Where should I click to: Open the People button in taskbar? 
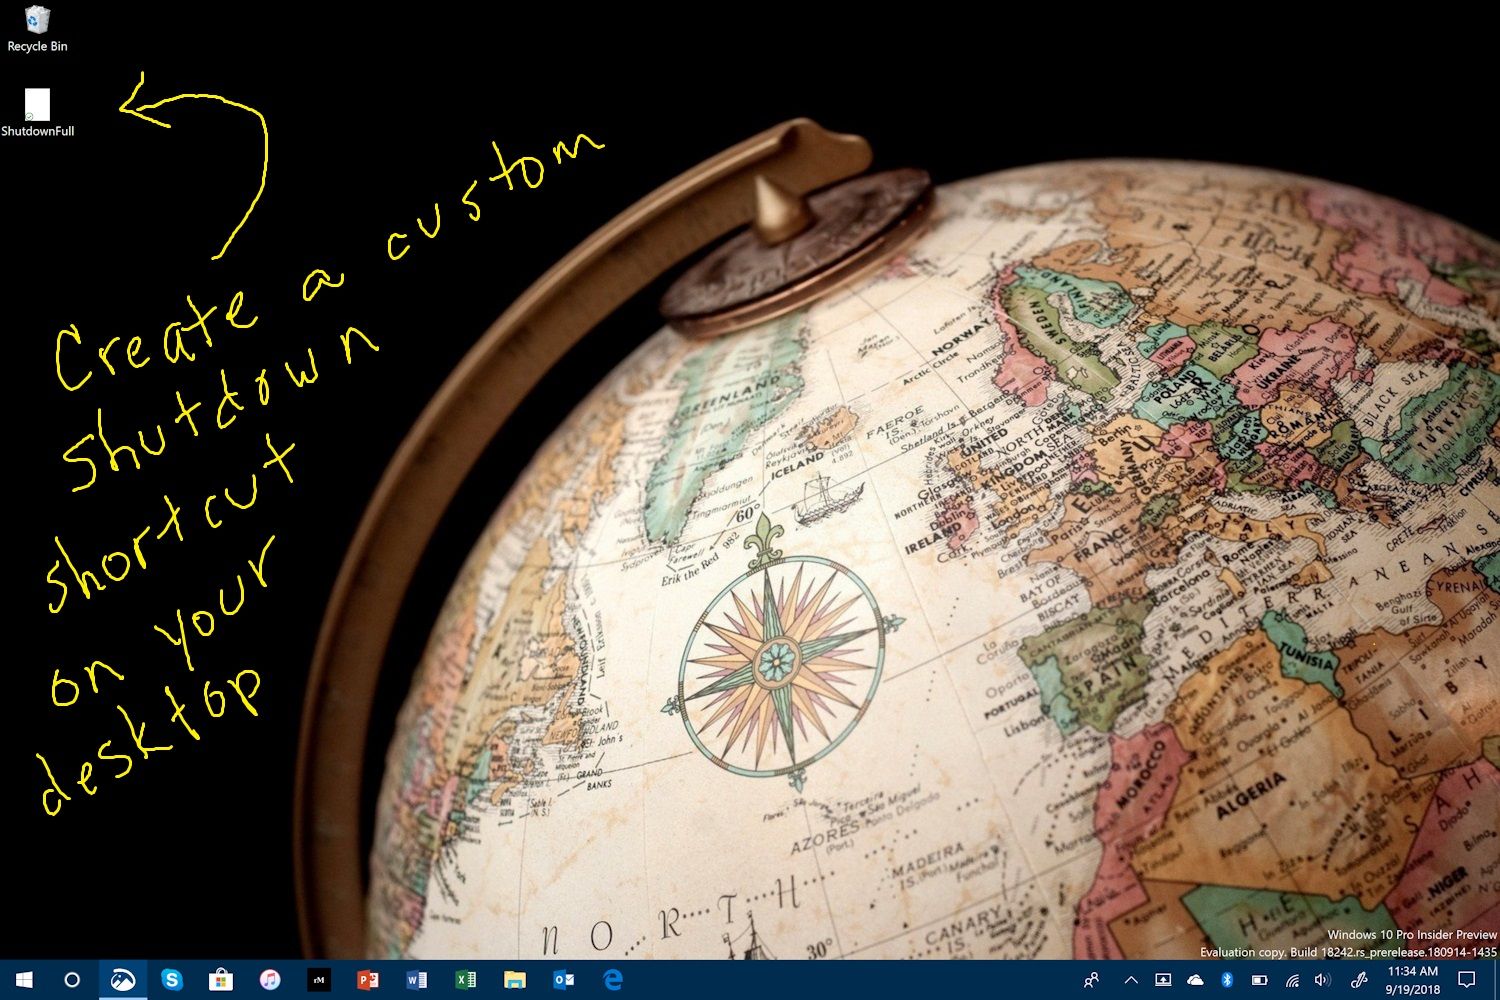click(1092, 980)
